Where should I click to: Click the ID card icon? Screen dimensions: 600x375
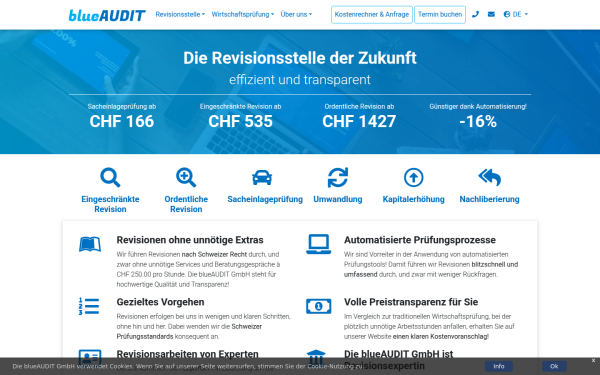tap(90, 357)
